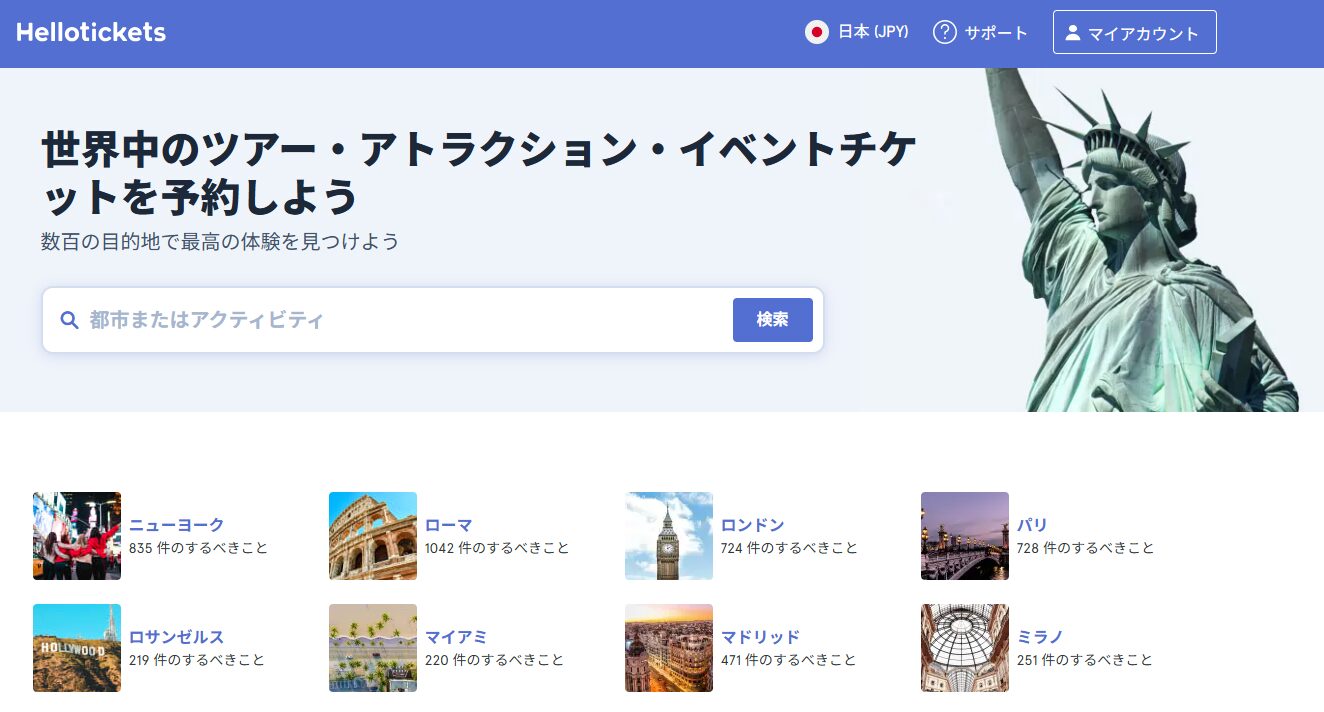Select the Rome Colosseum thumbnail
Screen dimensions: 1324x712
click(x=373, y=536)
